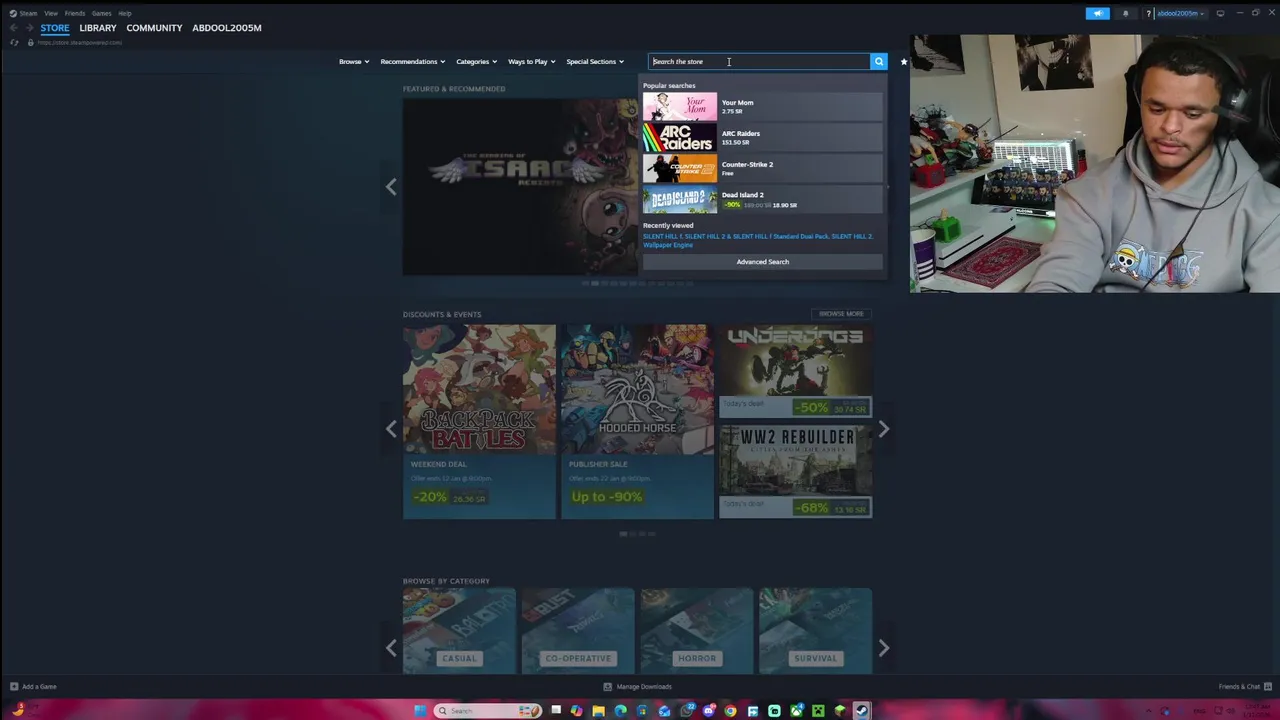Click the Steam taskbar icon
Image resolution: width=1280 pixels, height=720 pixels.
862,711
